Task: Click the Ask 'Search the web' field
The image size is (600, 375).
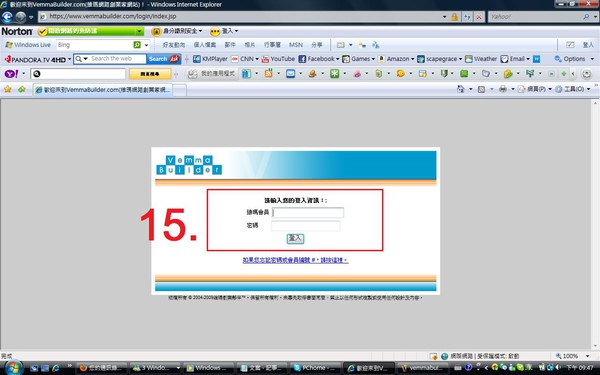Action: pyautogui.click(x=118, y=59)
